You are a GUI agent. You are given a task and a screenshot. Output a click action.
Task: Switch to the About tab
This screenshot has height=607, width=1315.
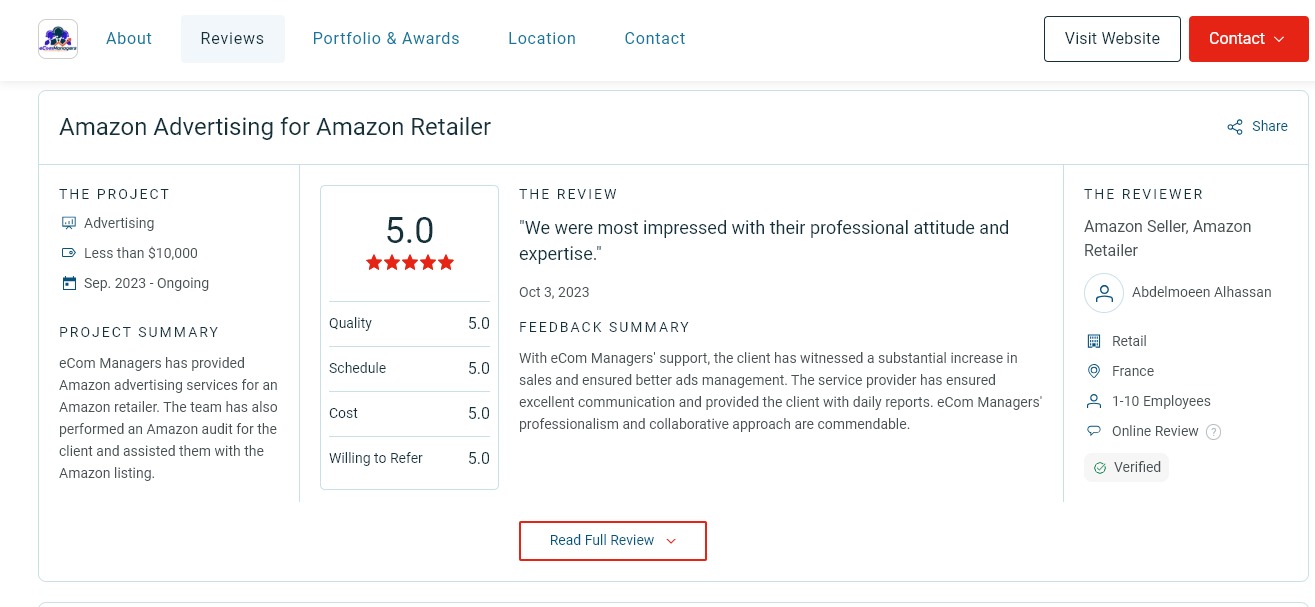(x=129, y=39)
